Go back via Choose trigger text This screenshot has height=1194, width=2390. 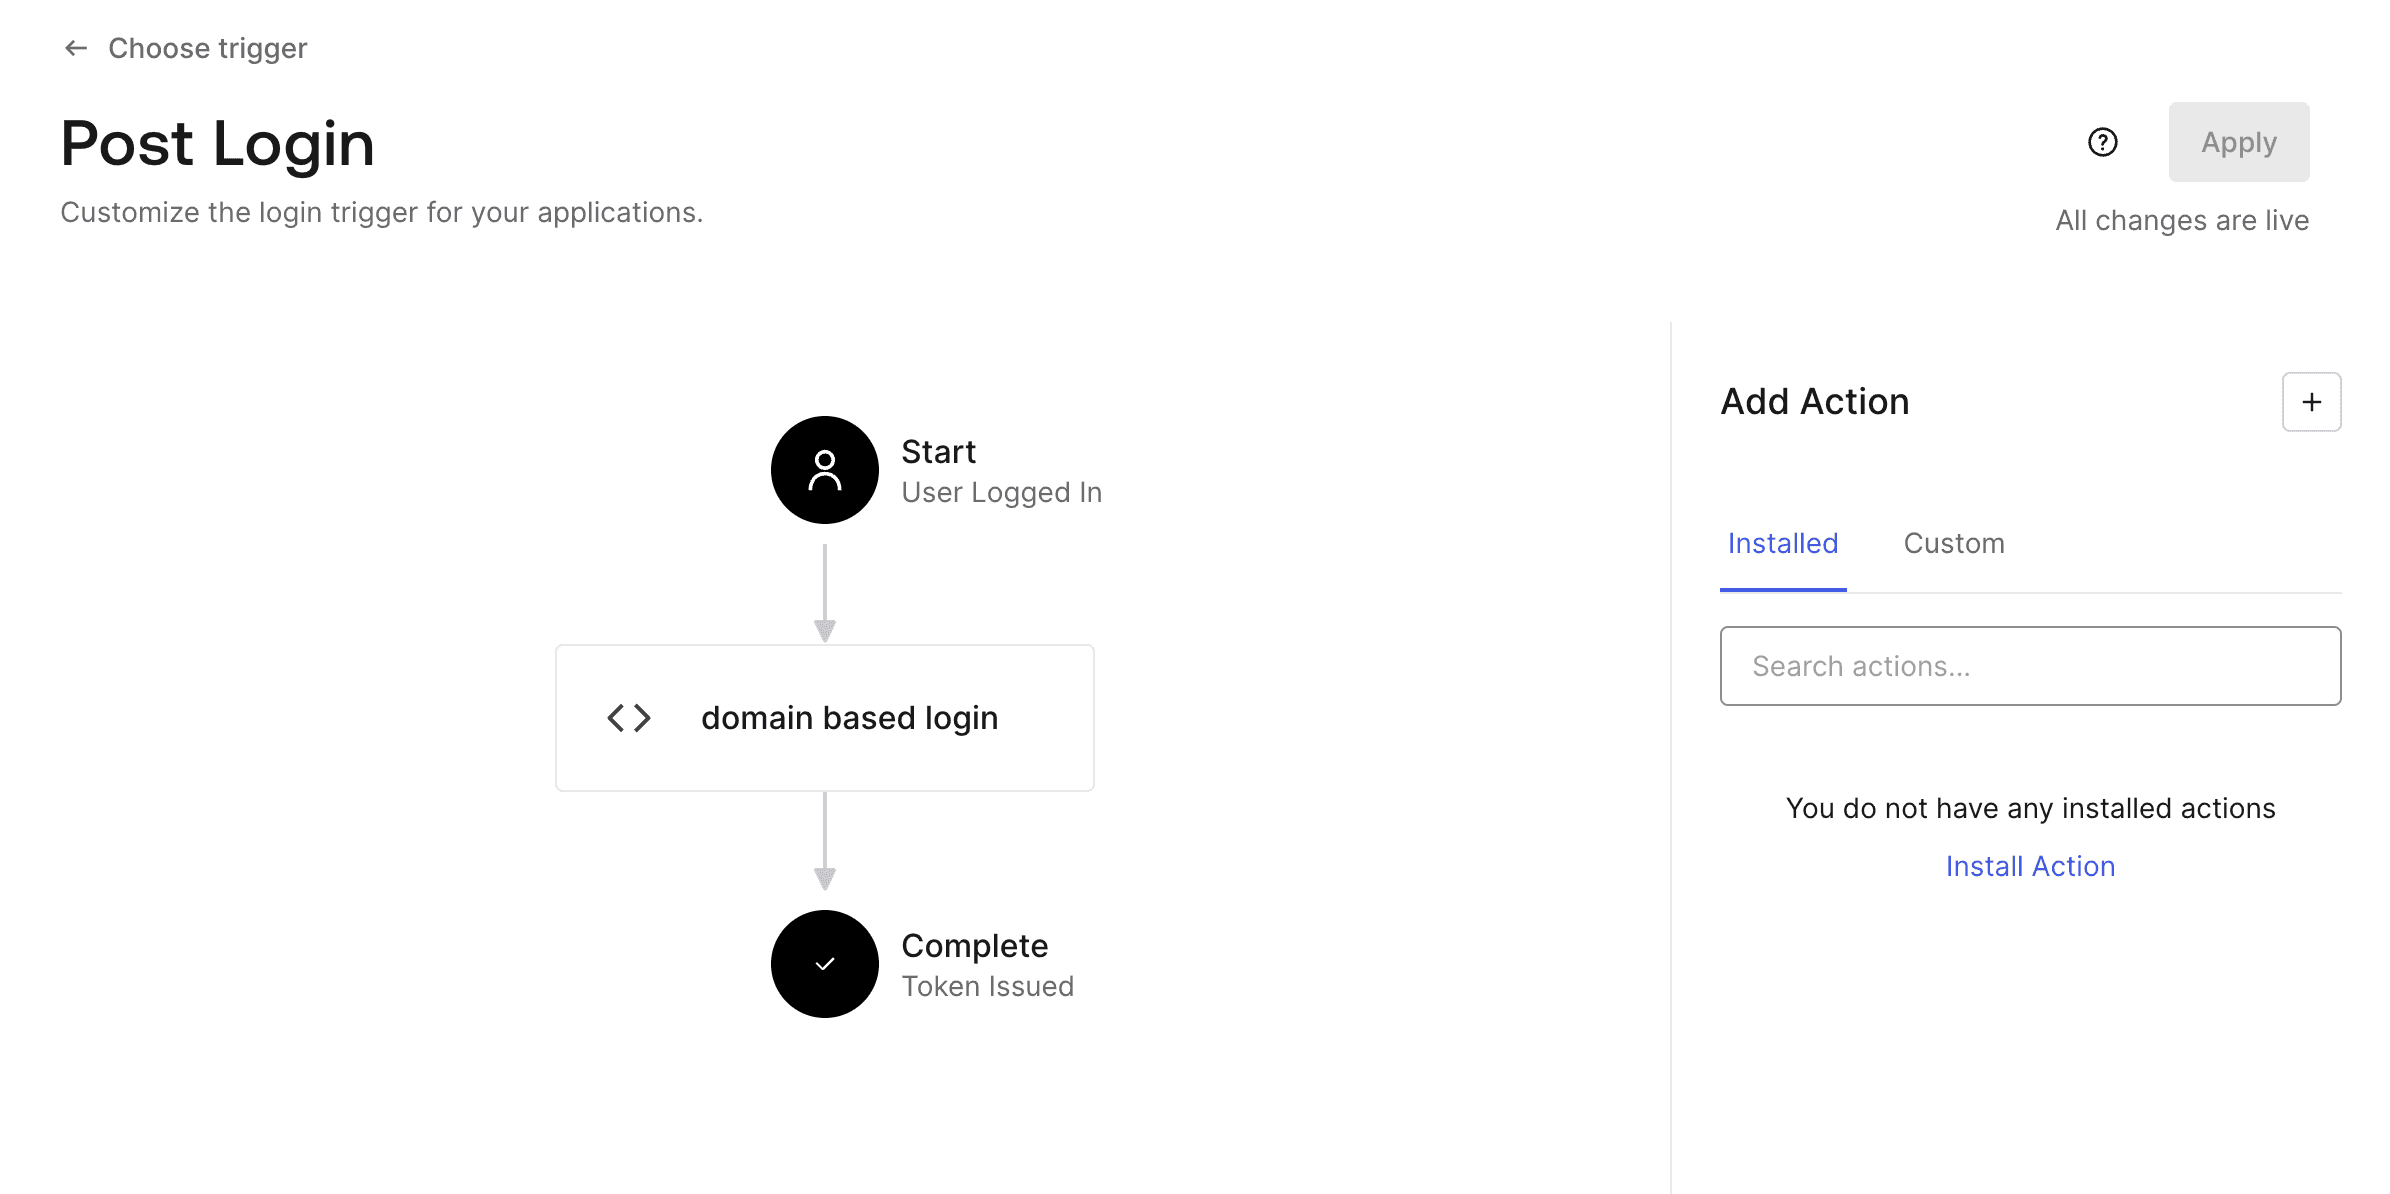tap(208, 48)
